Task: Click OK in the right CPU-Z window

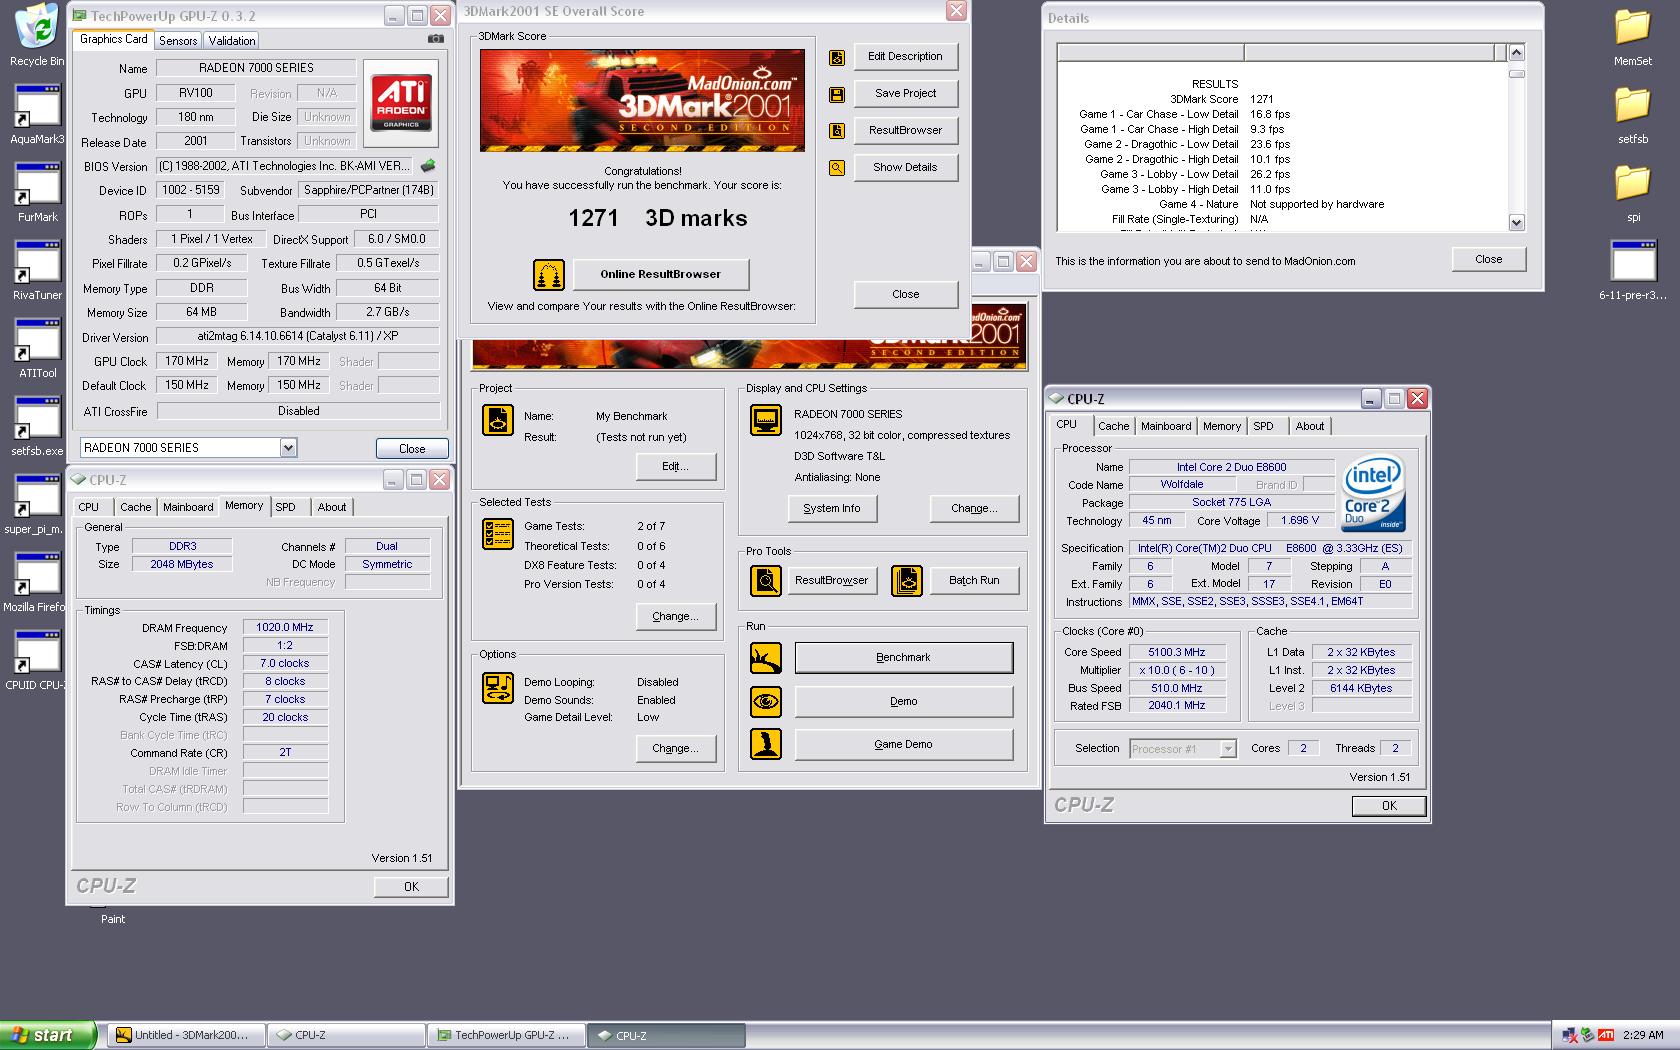Action: [1388, 806]
